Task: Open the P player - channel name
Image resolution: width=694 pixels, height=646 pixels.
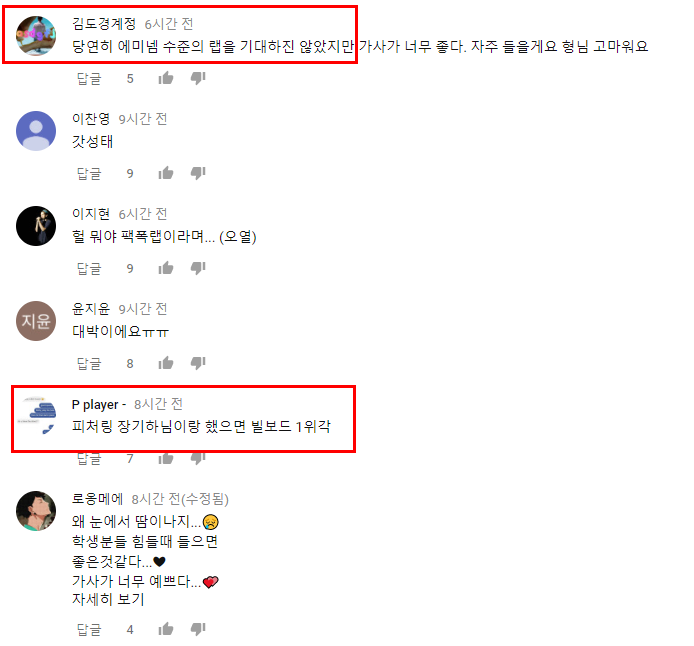Action: click(99, 404)
